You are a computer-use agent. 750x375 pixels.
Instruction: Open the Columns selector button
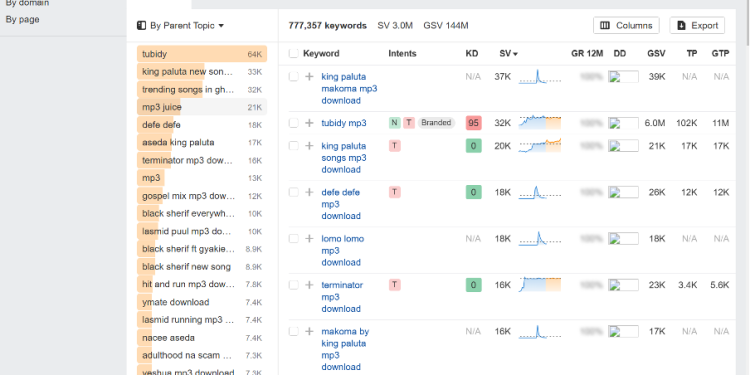point(626,25)
